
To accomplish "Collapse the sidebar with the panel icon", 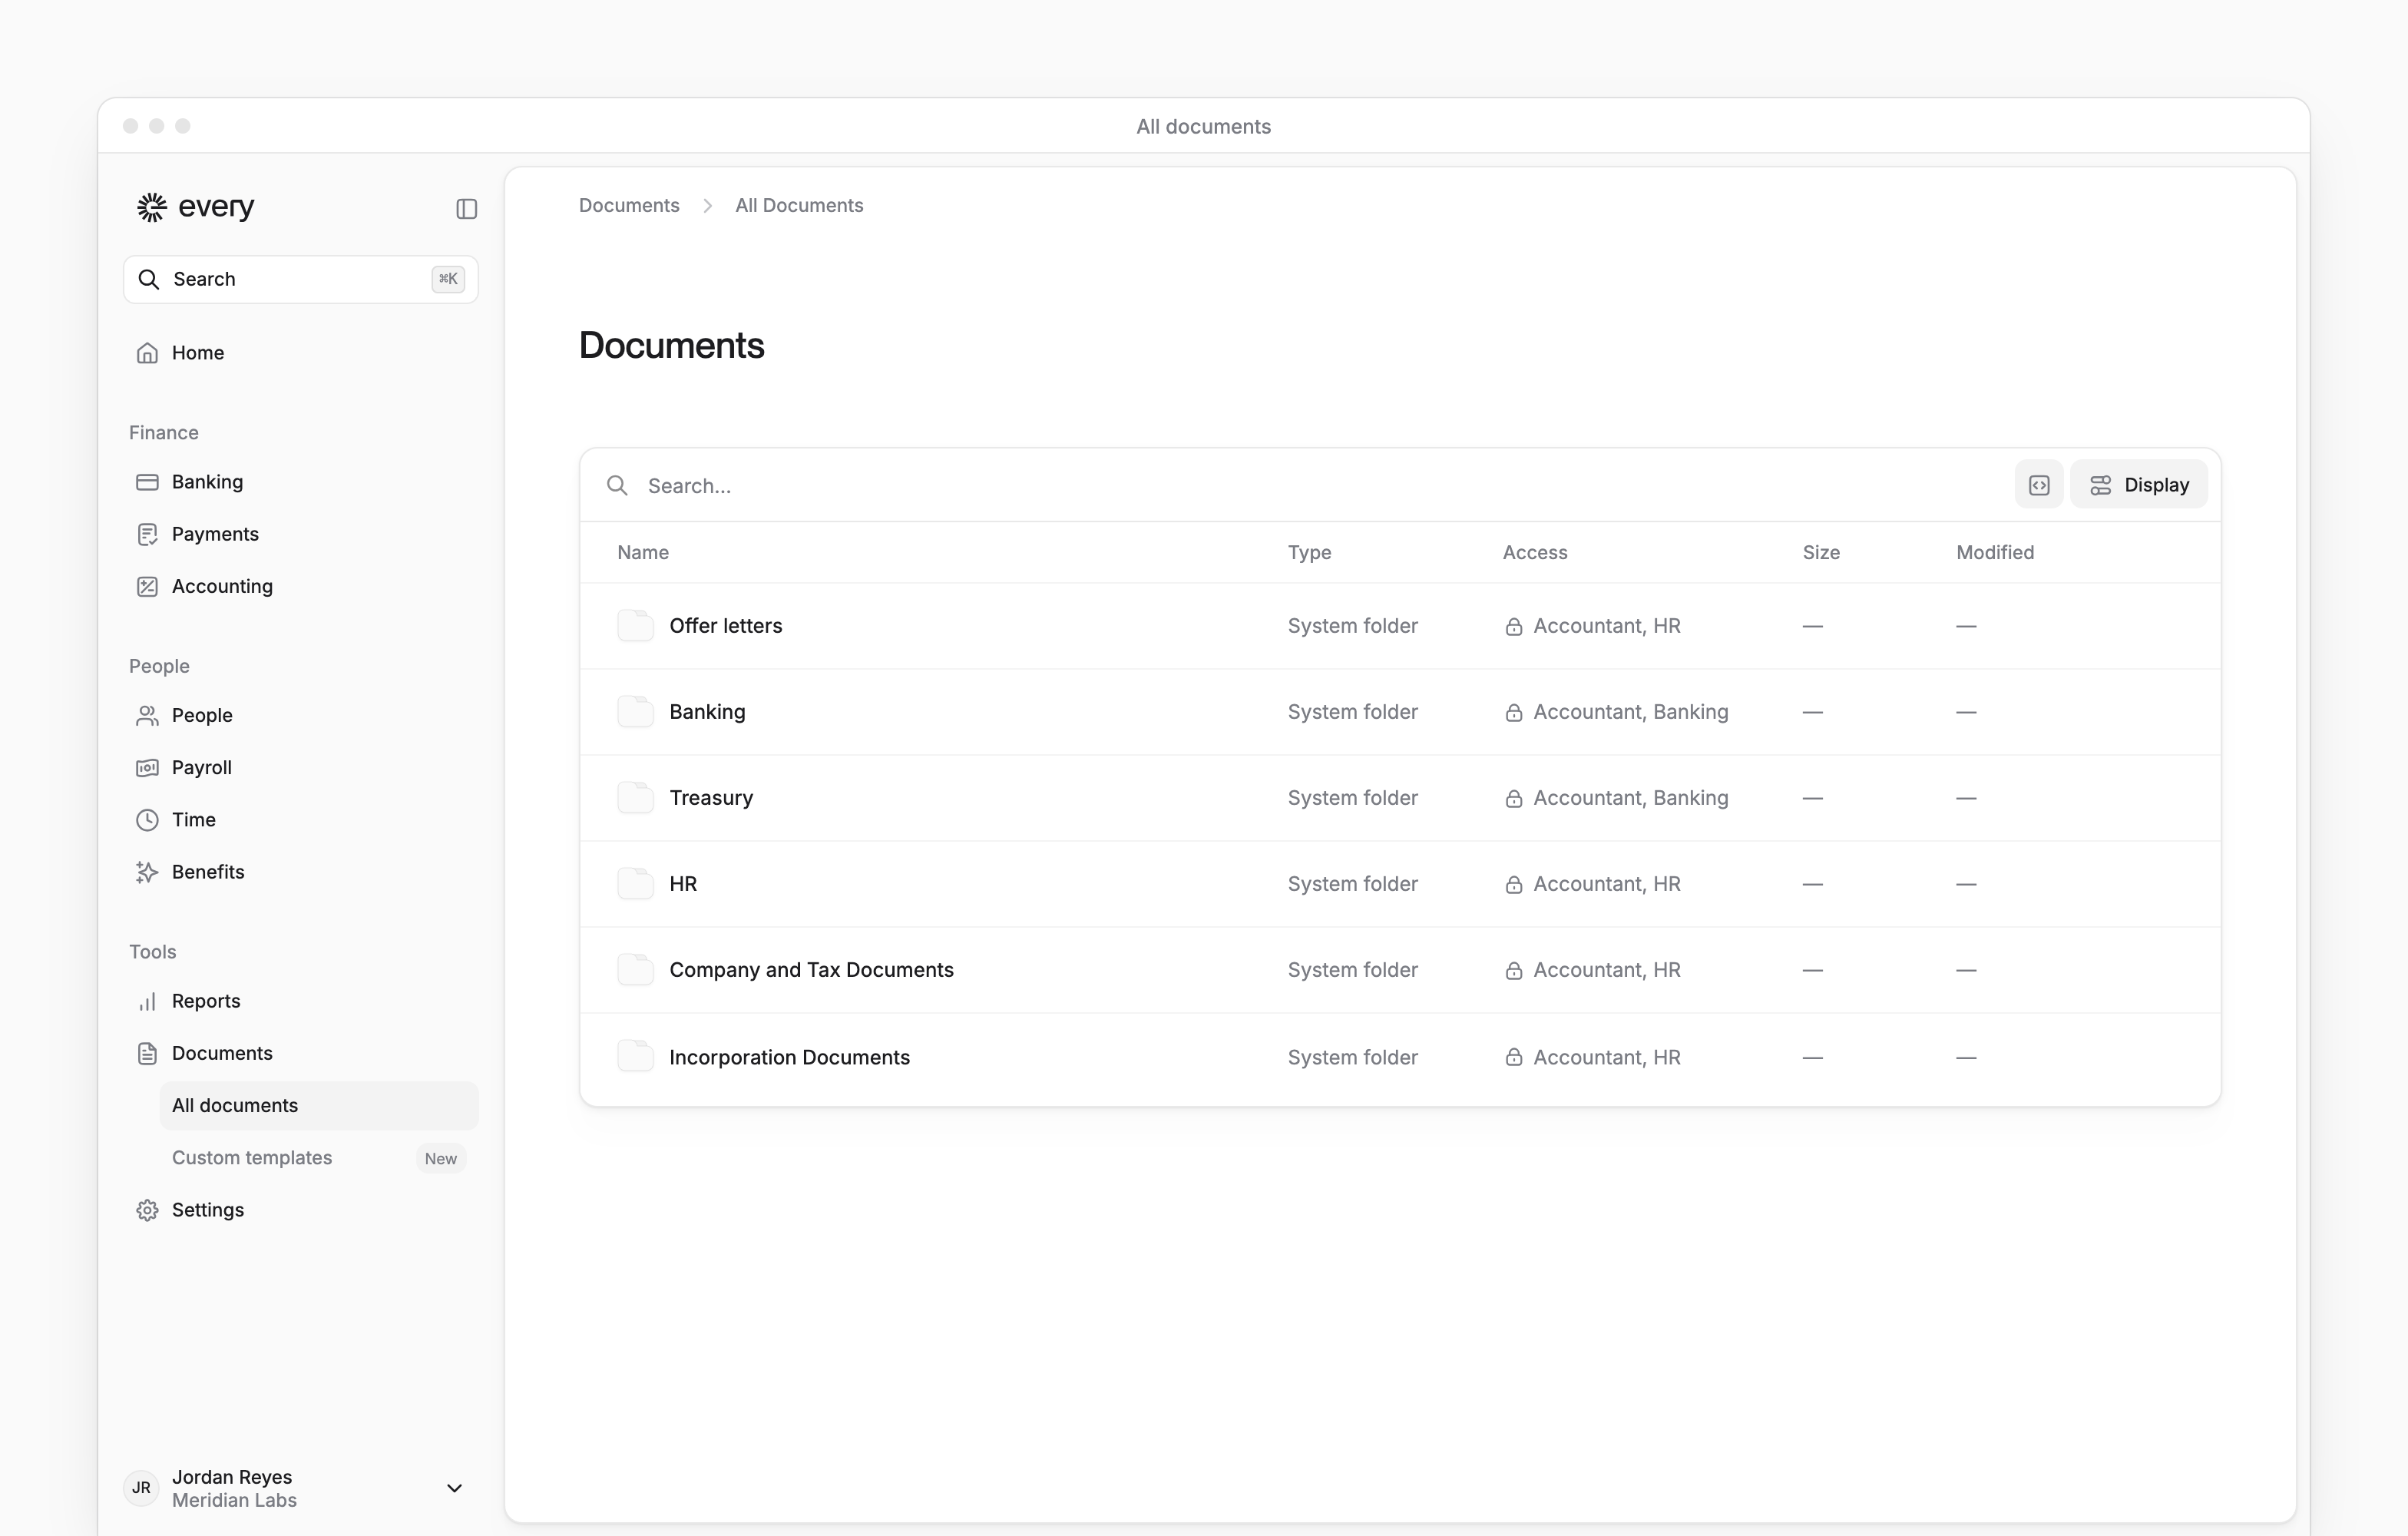I will 466,208.
